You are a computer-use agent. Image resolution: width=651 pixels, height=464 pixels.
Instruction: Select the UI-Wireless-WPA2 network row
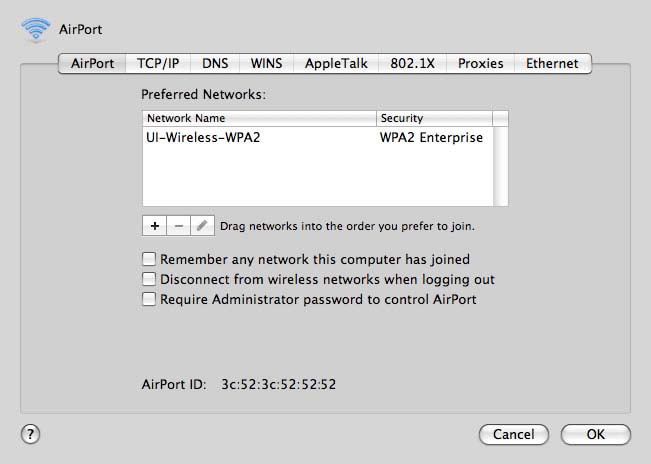click(x=318, y=137)
